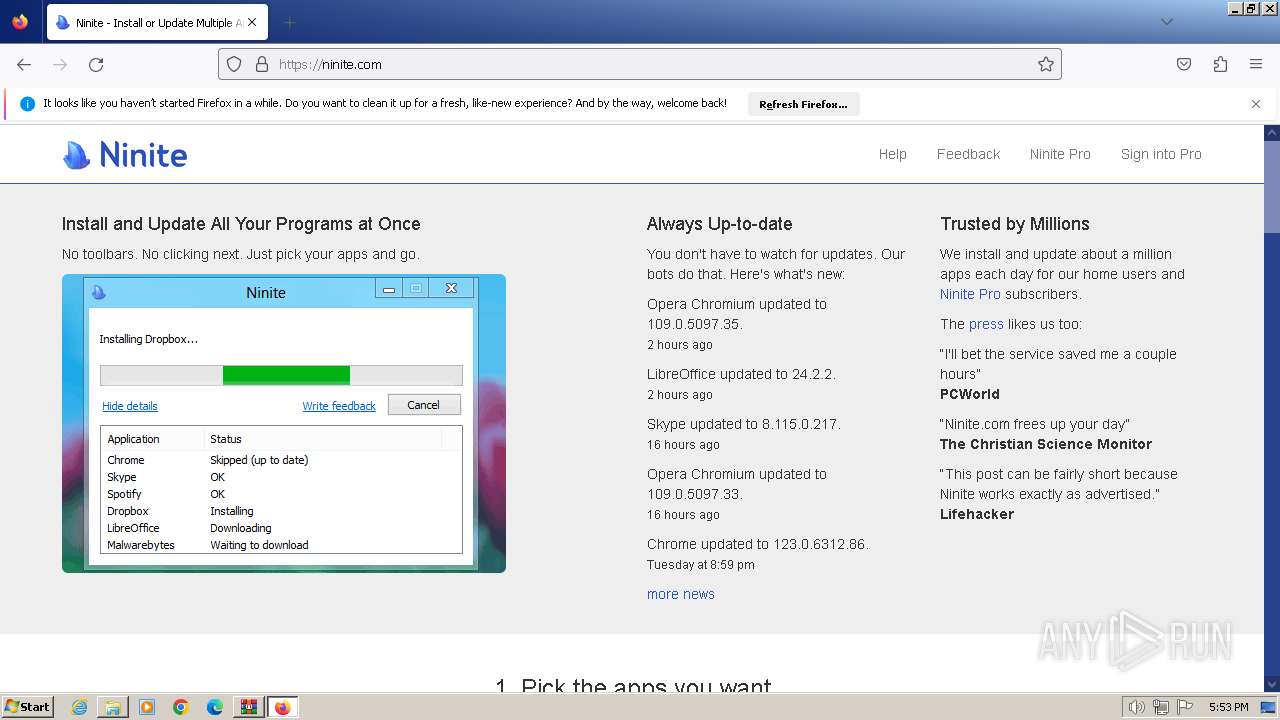Open the press link
Viewport: 1280px width, 720px height.
[986, 324]
